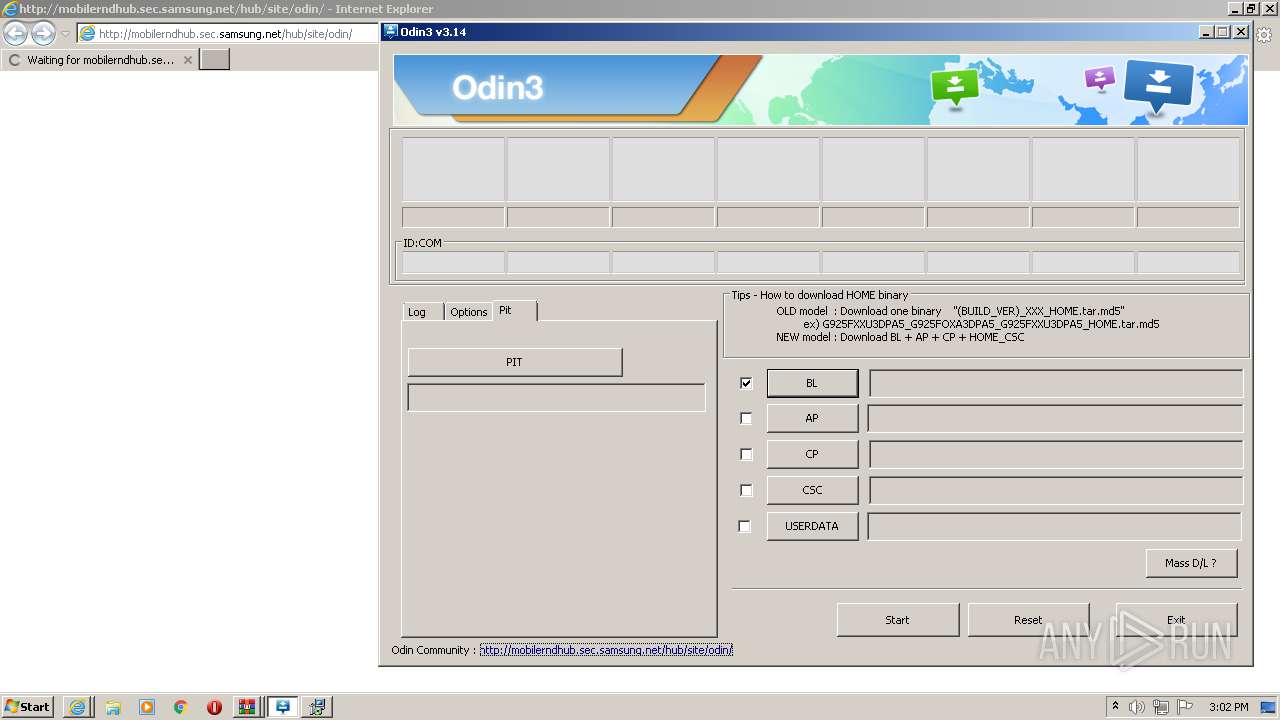
Task: Click the Reset button in Odin3
Action: 1028,620
